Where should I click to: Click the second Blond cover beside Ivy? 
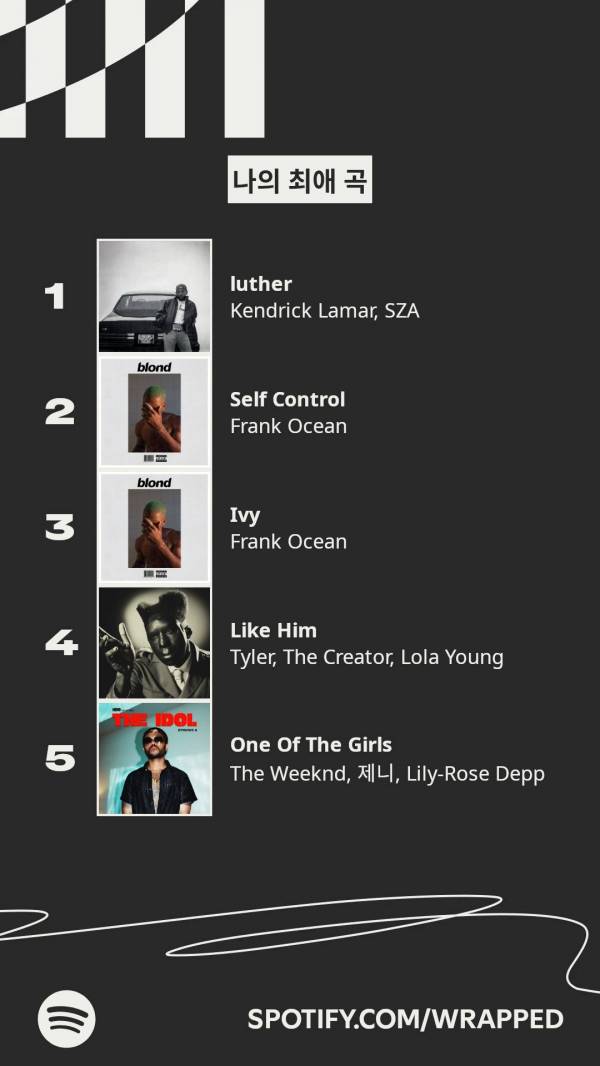point(154,527)
